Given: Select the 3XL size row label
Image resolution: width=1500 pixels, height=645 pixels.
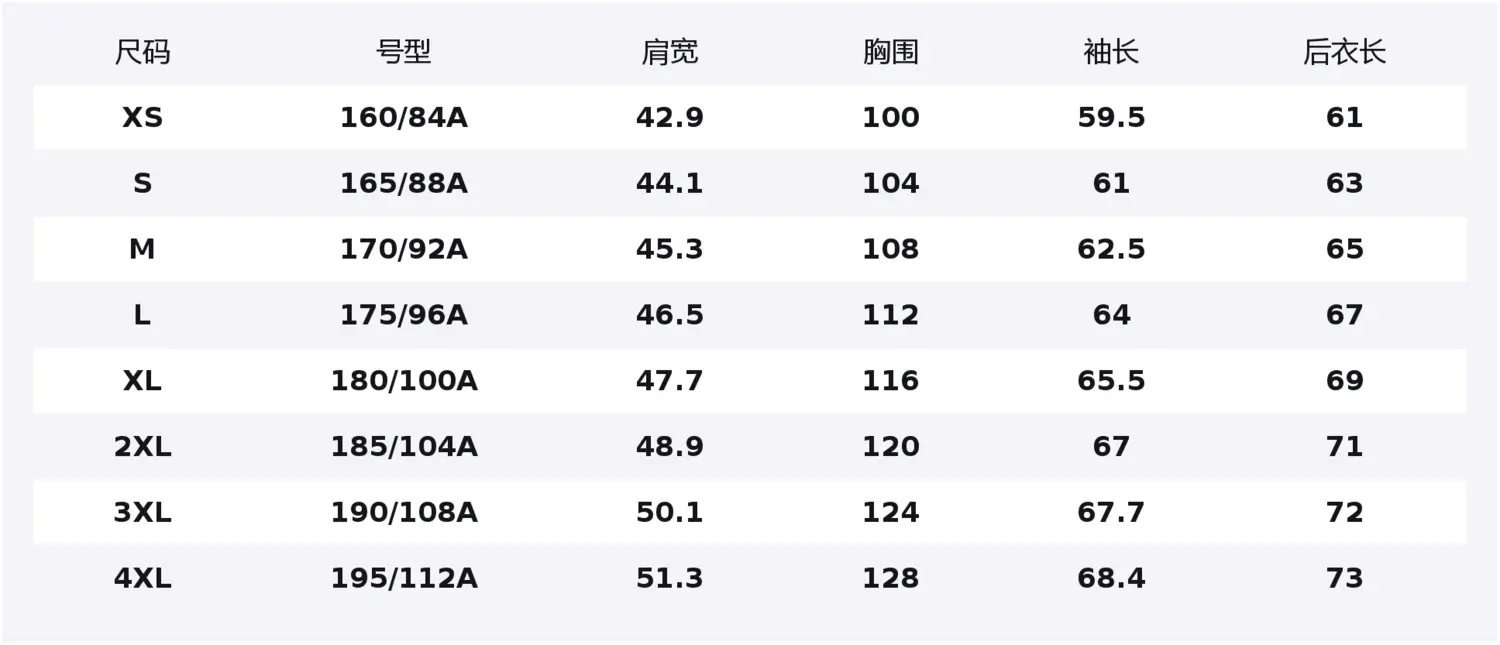Looking at the screenshot, I should tap(142, 513).
